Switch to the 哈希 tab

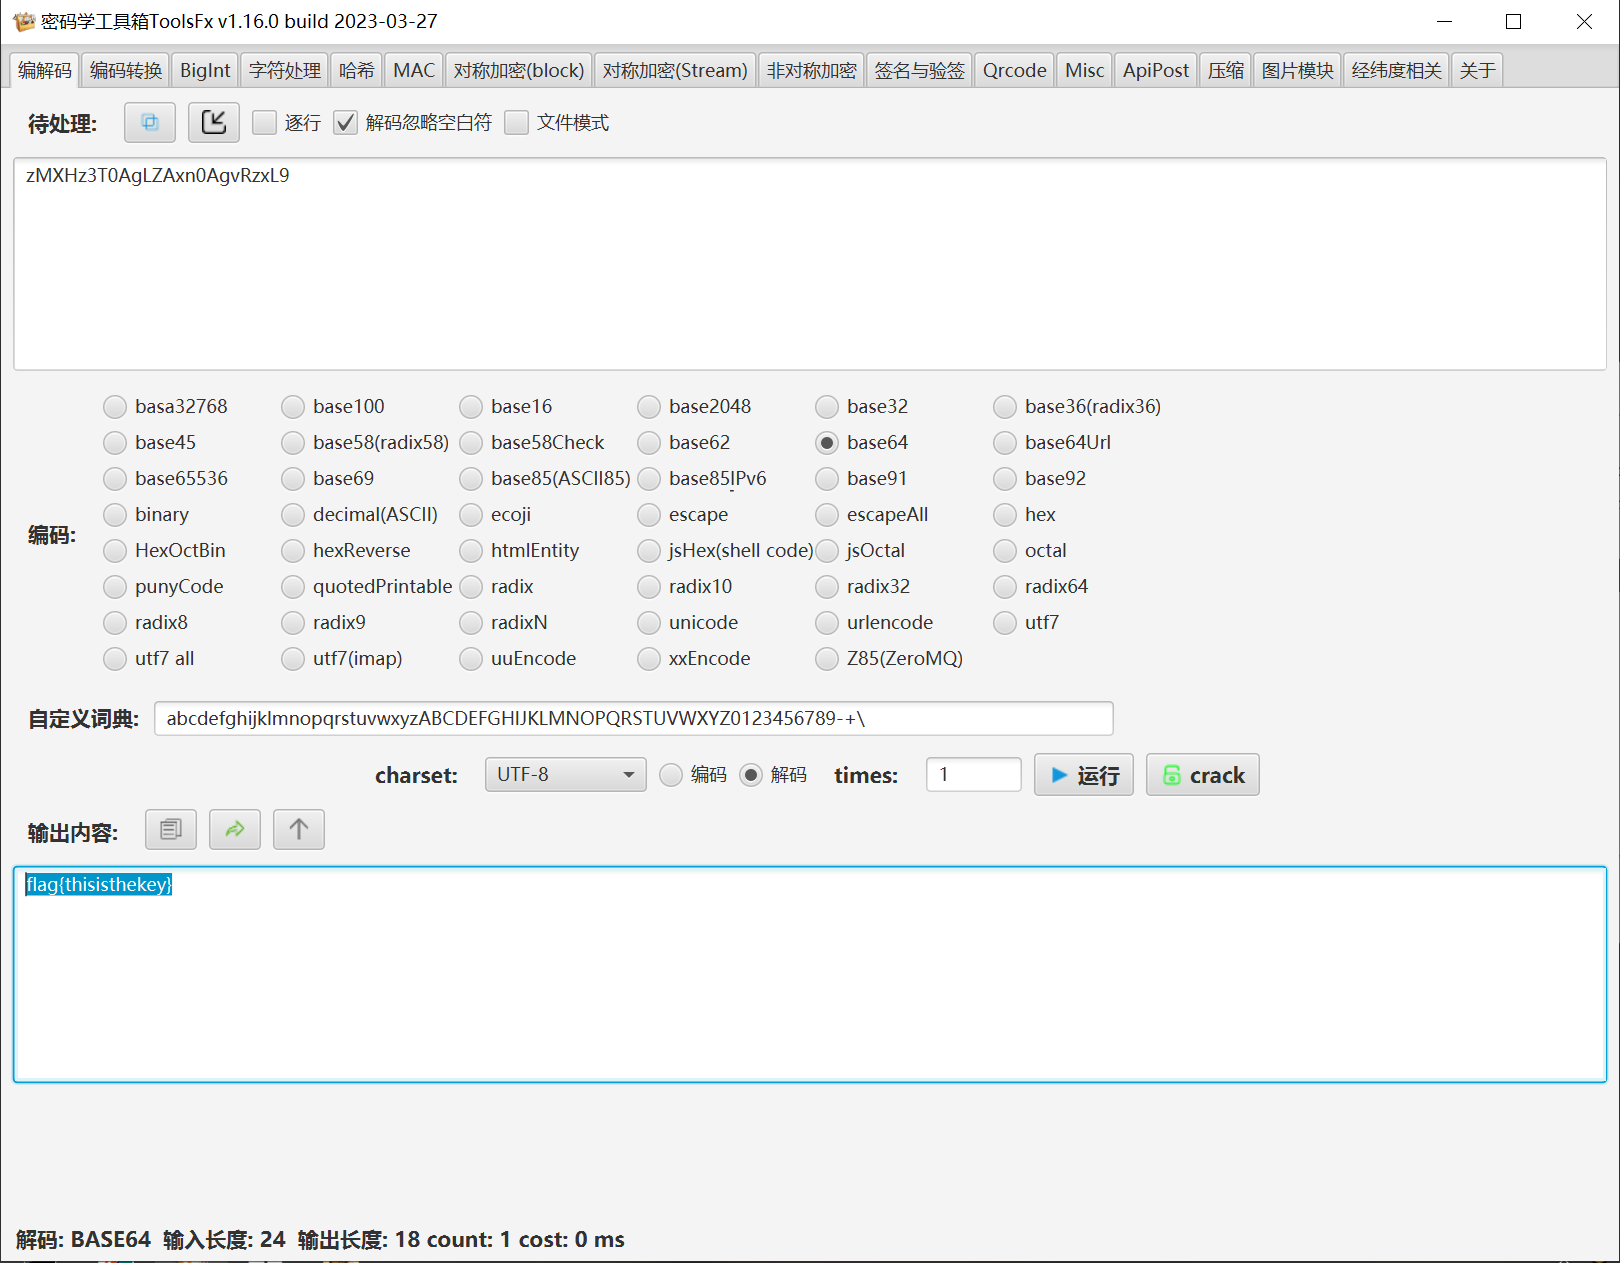click(356, 70)
